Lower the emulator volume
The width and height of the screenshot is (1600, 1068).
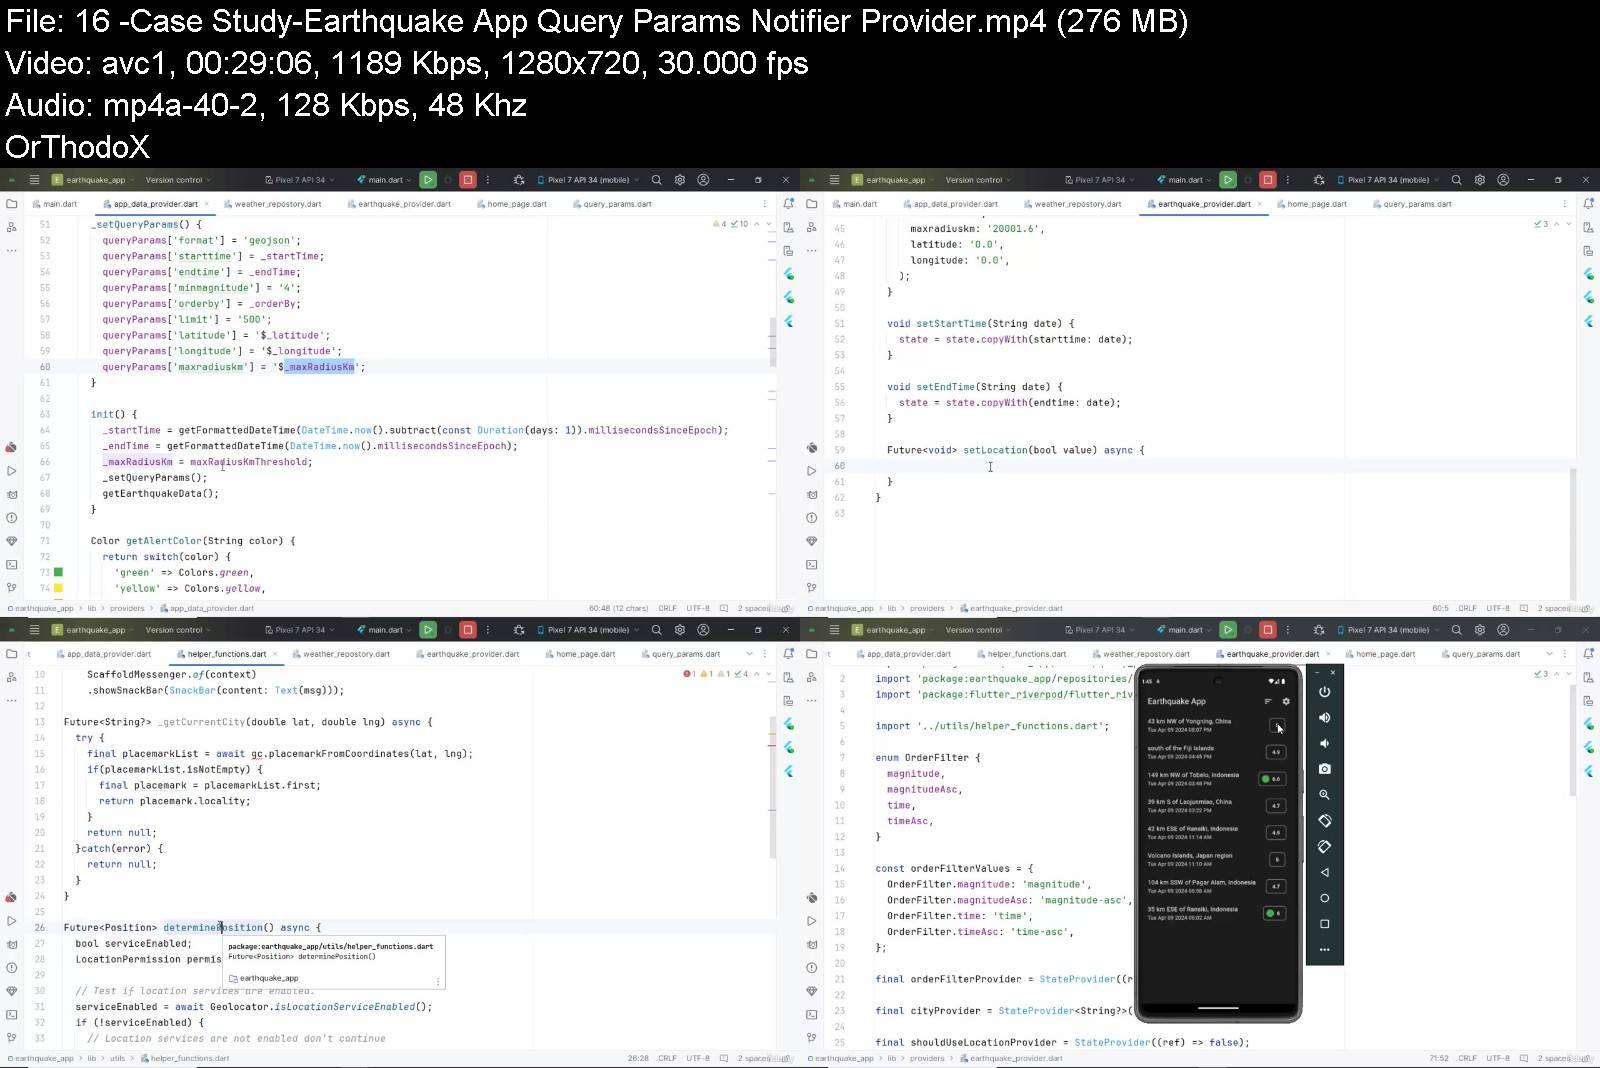[1325, 743]
